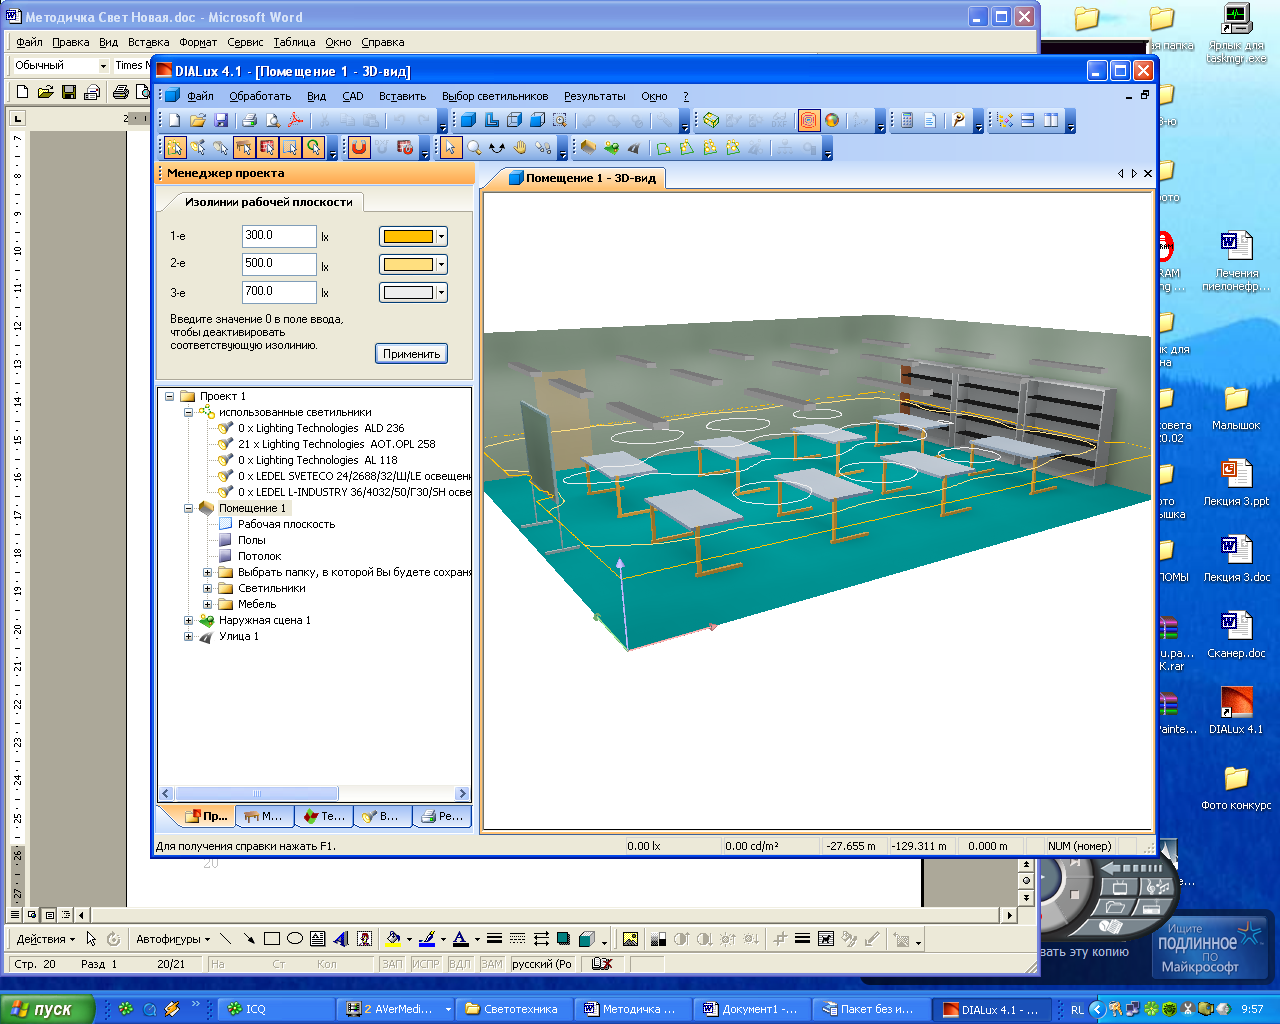The height and width of the screenshot is (1024, 1280).
Task: Click the page output document icon
Action: 929,120
